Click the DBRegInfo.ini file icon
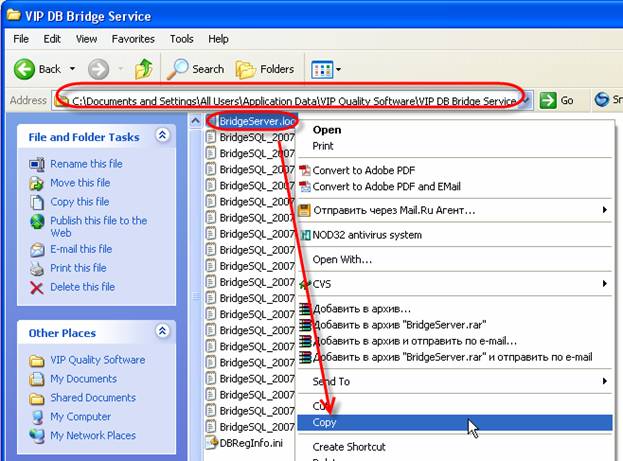This screenshot has width=623, height=461. click(x=211, y=442)
